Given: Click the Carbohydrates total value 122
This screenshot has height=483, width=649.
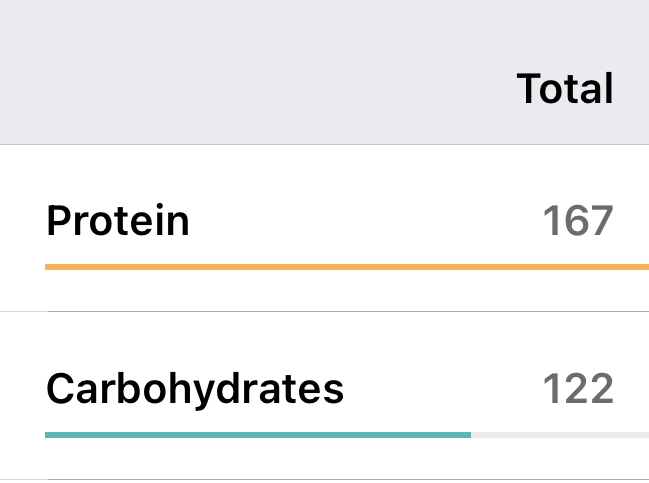Looking at the screenshot, I should [577, 388].
